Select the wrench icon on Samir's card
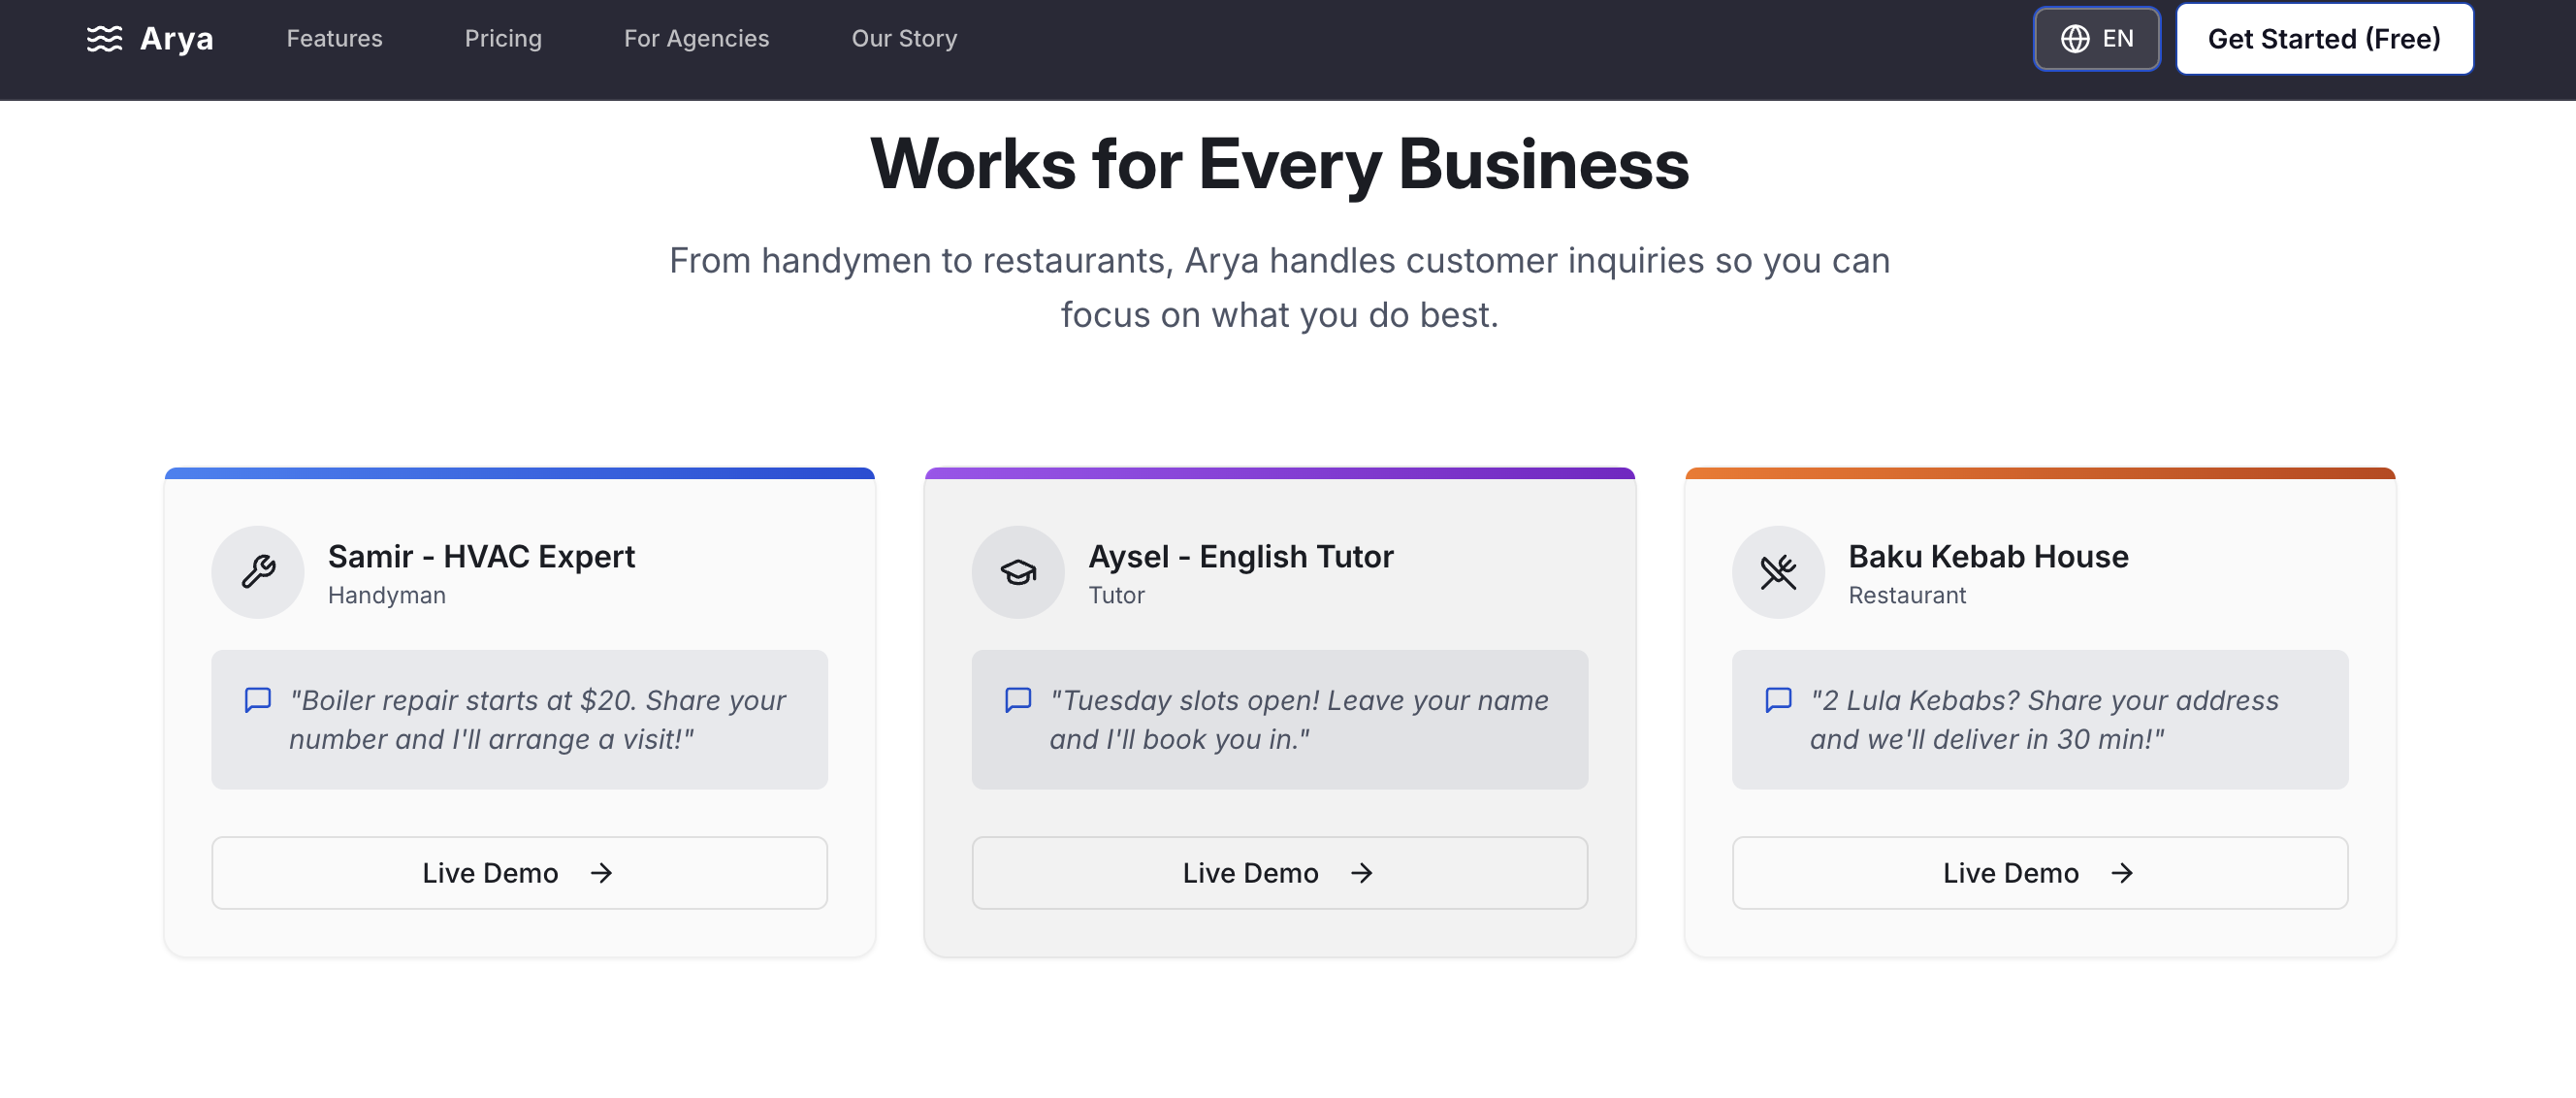Image resolution: width=2576 pixels, height=1098 pixels. click(x=257, y=571)
